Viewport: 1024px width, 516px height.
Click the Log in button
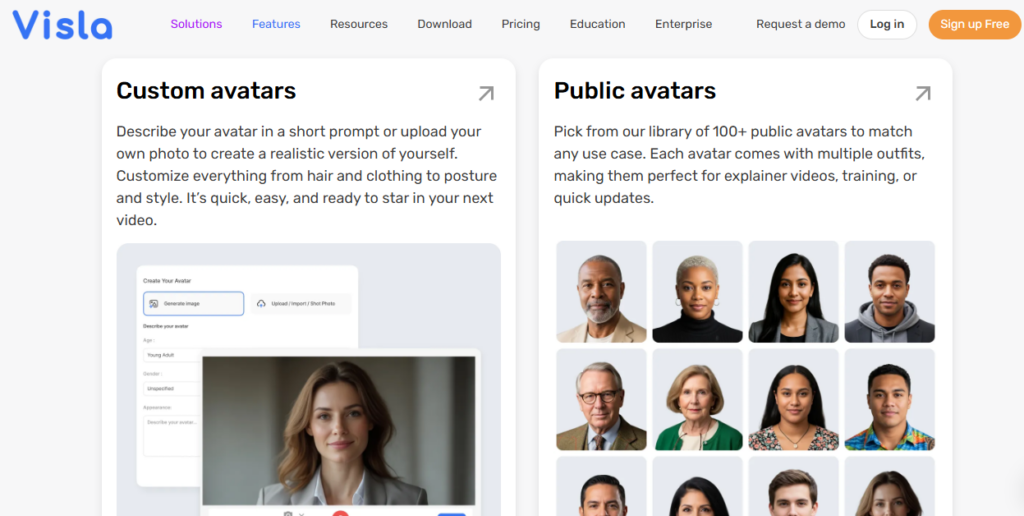click(887, 24)
